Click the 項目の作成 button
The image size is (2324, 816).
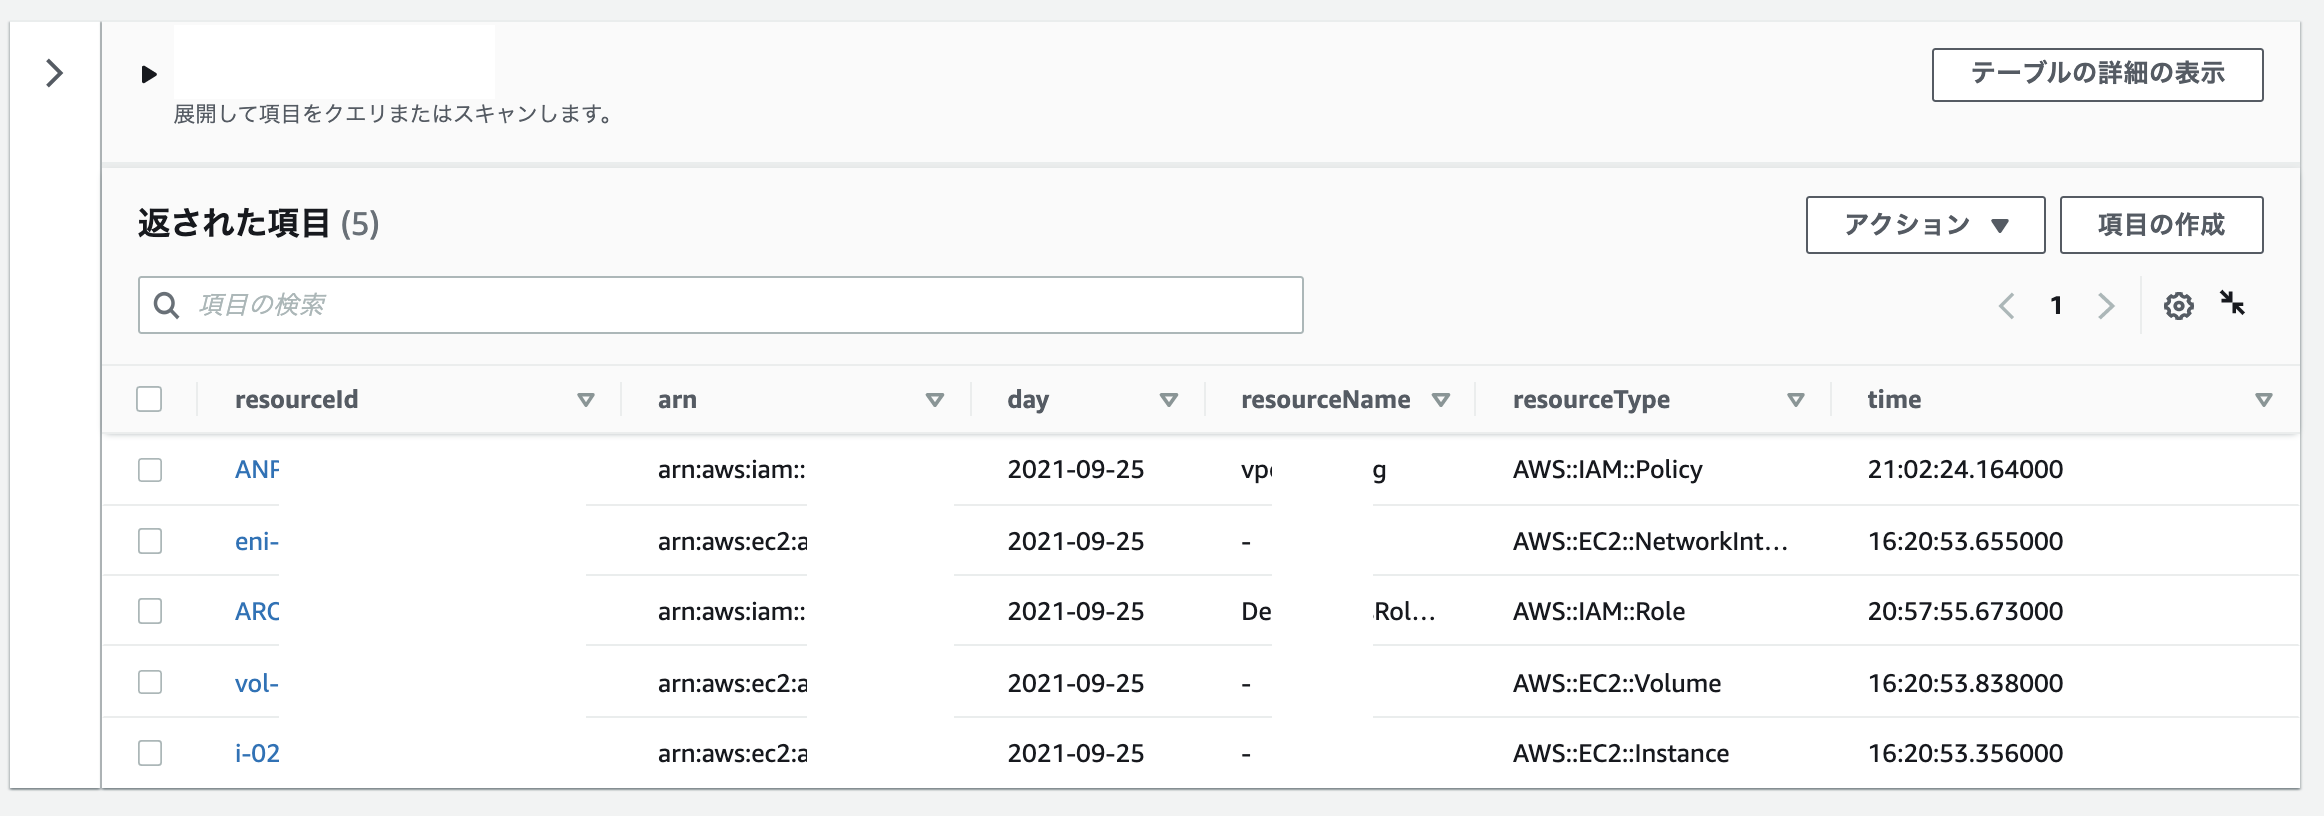[x=2161, y=225]
